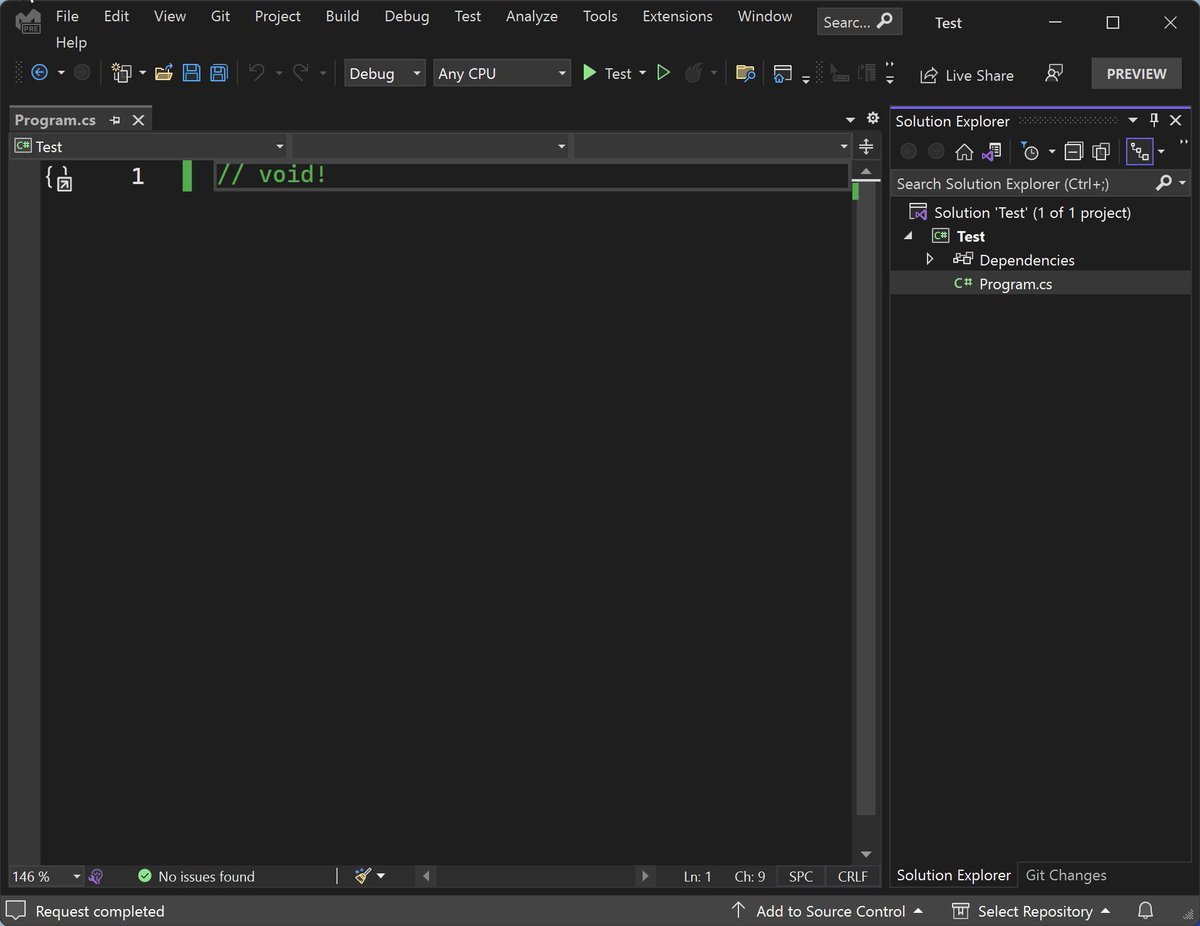The width and height of the screenshot is (1200, 926).
Task: Open the notifications bell in status bar
Action: click(1146, 911)
